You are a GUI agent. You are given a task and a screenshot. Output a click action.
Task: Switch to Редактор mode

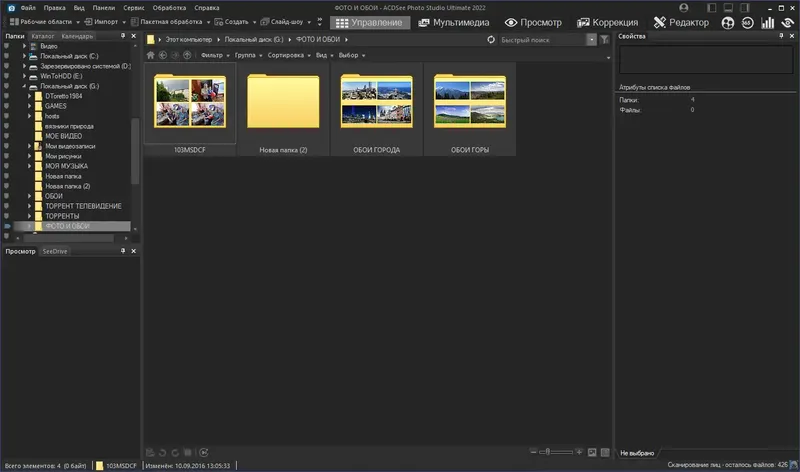click(681, 22)
